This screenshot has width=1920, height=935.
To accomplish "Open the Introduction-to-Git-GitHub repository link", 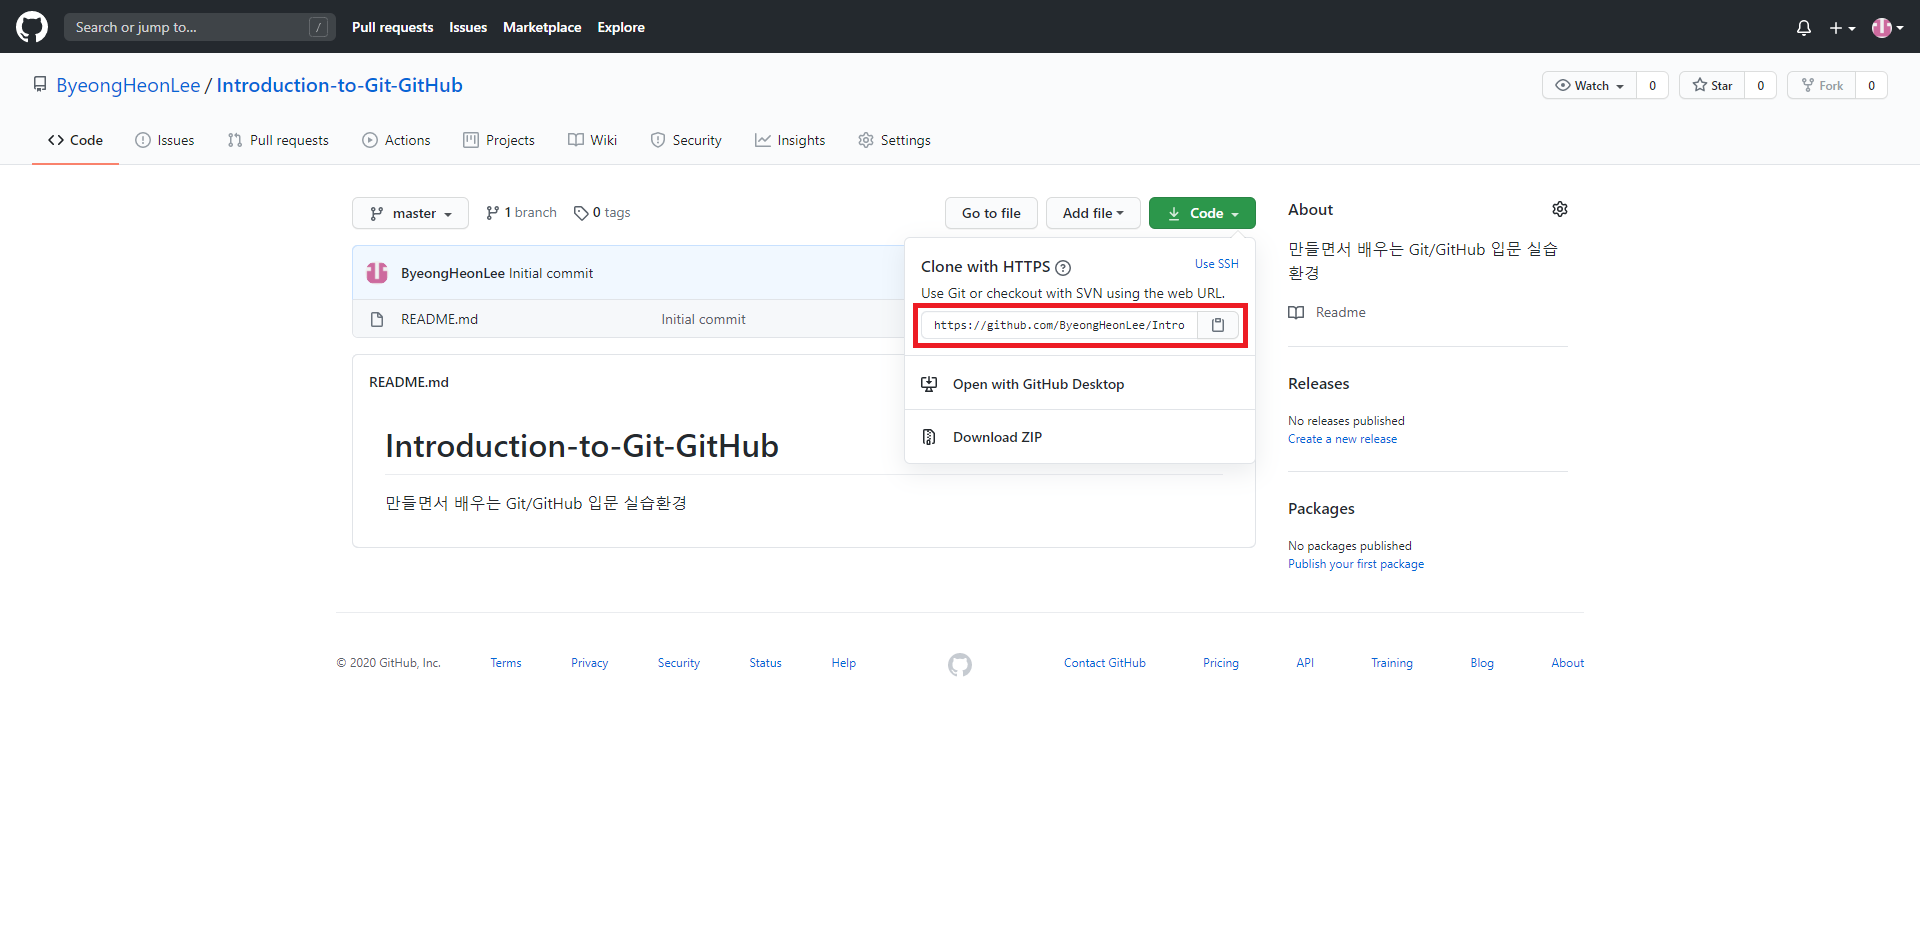I will tap(339, 85).
